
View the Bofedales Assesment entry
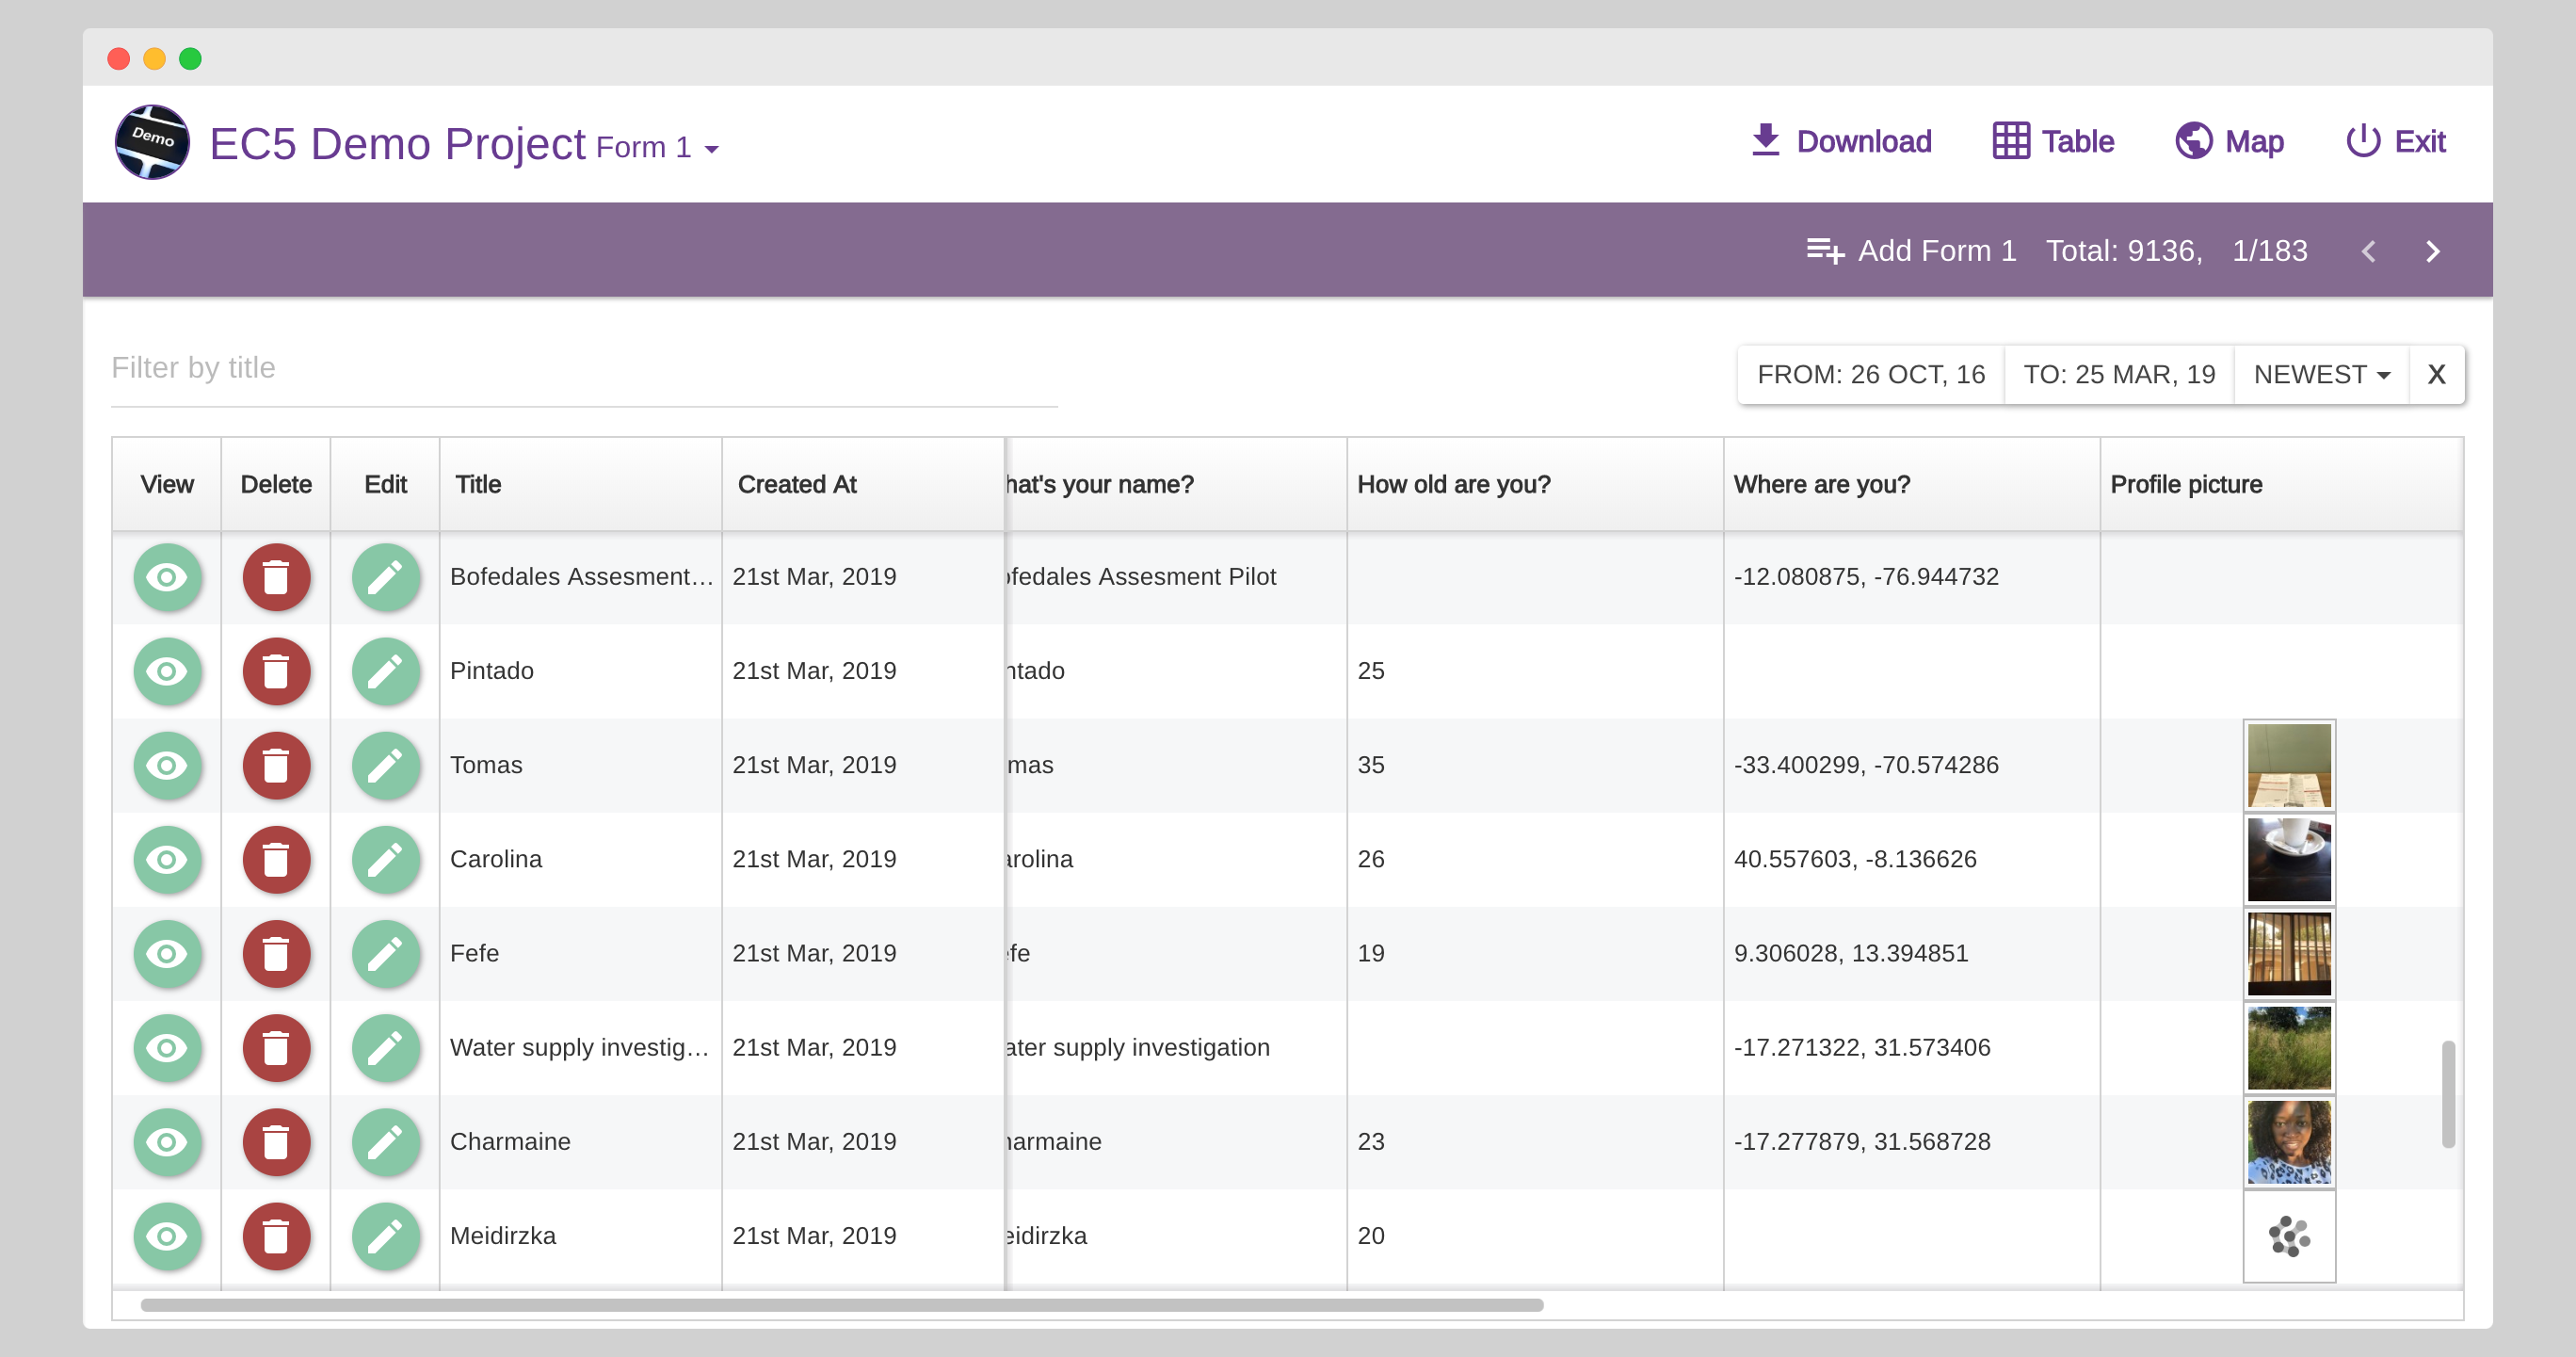point(167,577)
